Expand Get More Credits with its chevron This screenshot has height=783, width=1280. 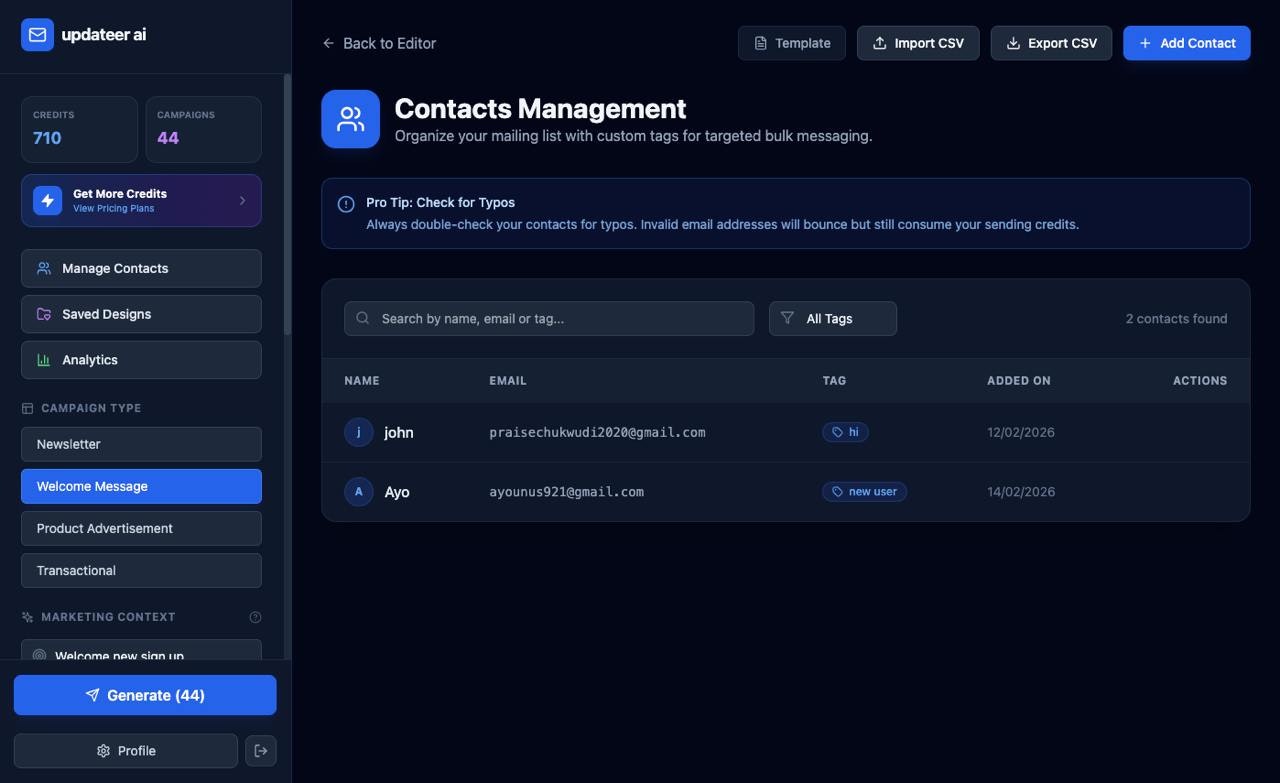click(241, 200)
